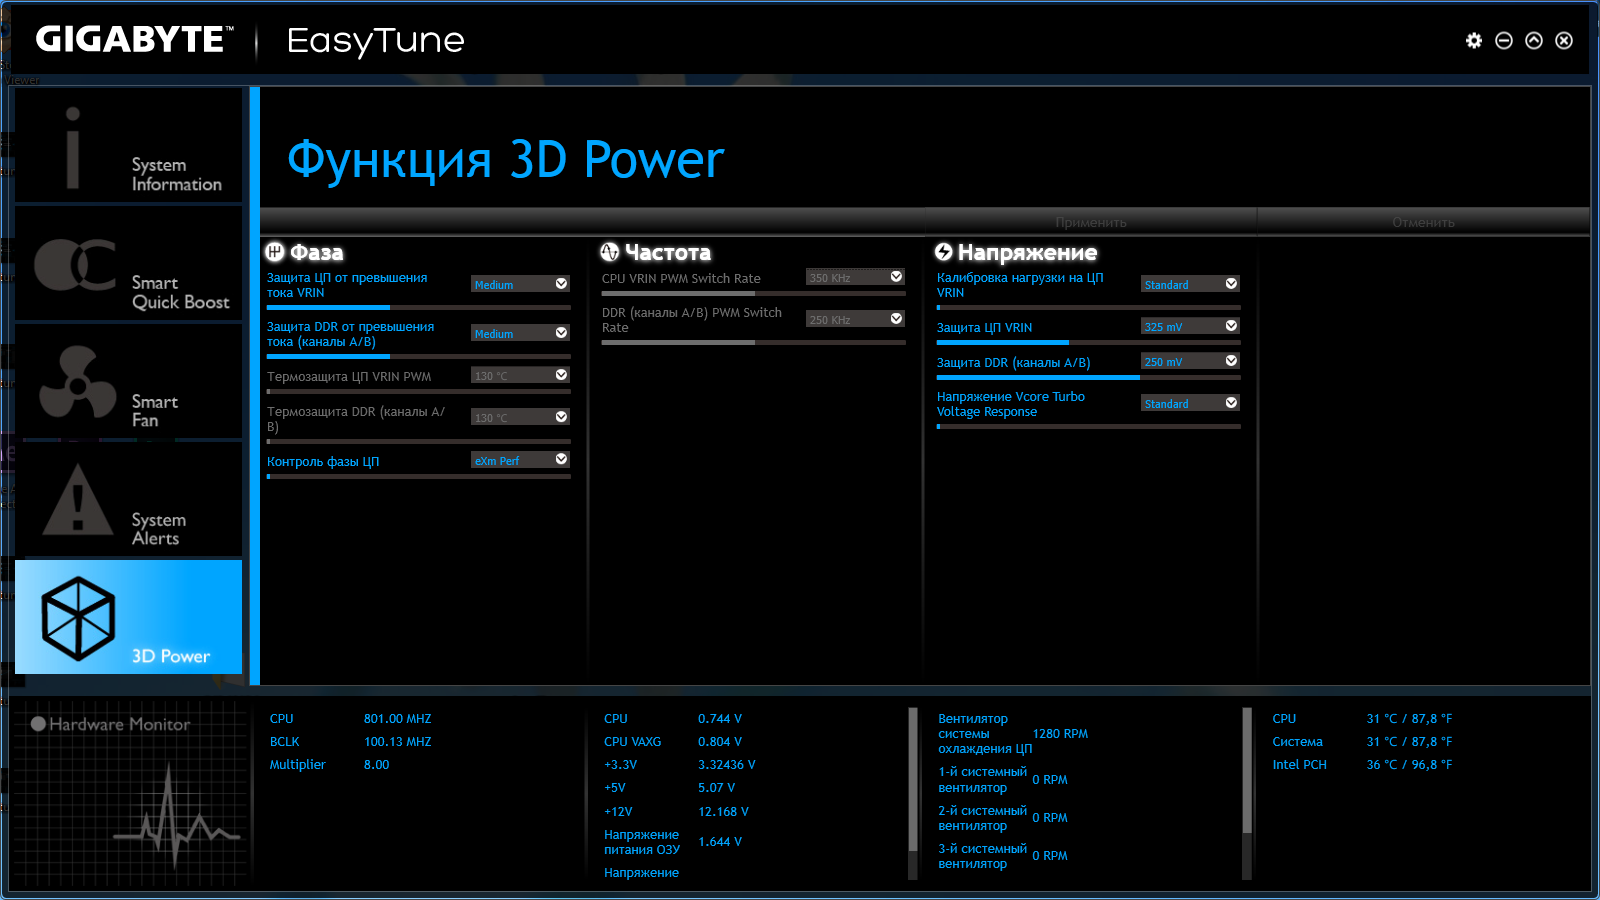This screenshot has height=900, width=1600.
Task: Click the System Information 'i' icon
Action: (x=73, y=148)
